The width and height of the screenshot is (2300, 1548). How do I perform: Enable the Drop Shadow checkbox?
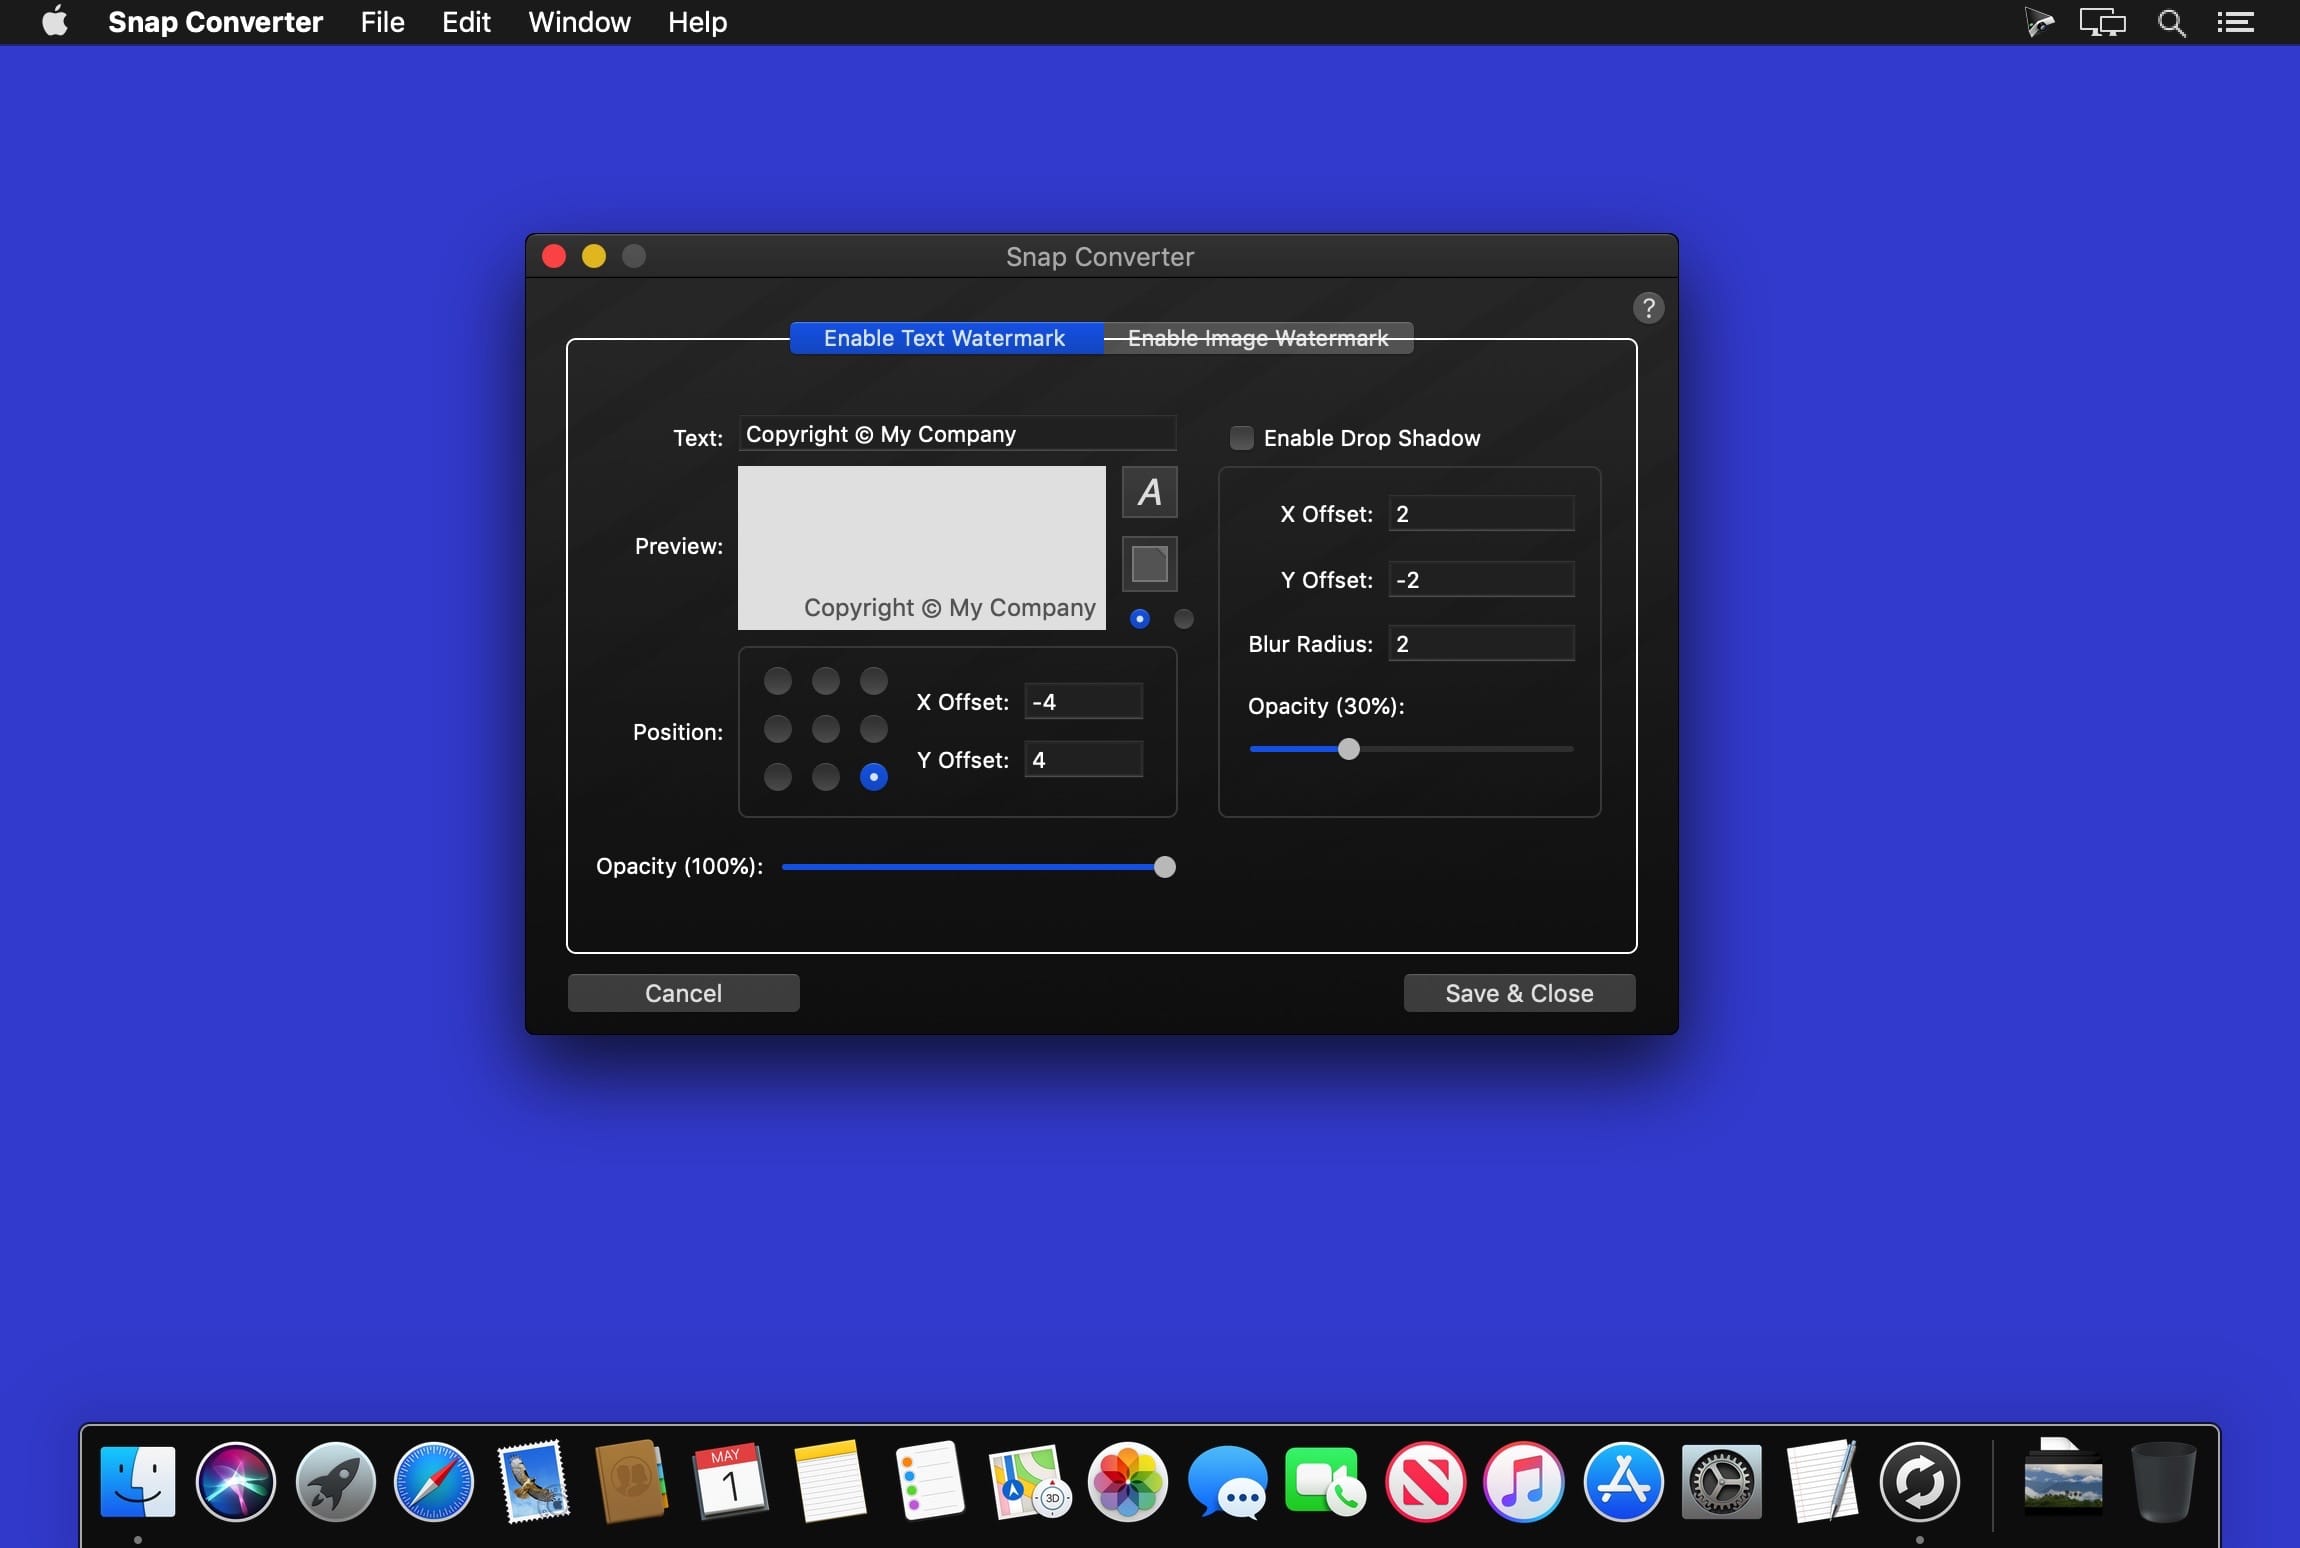click(x=1241, y=438)
